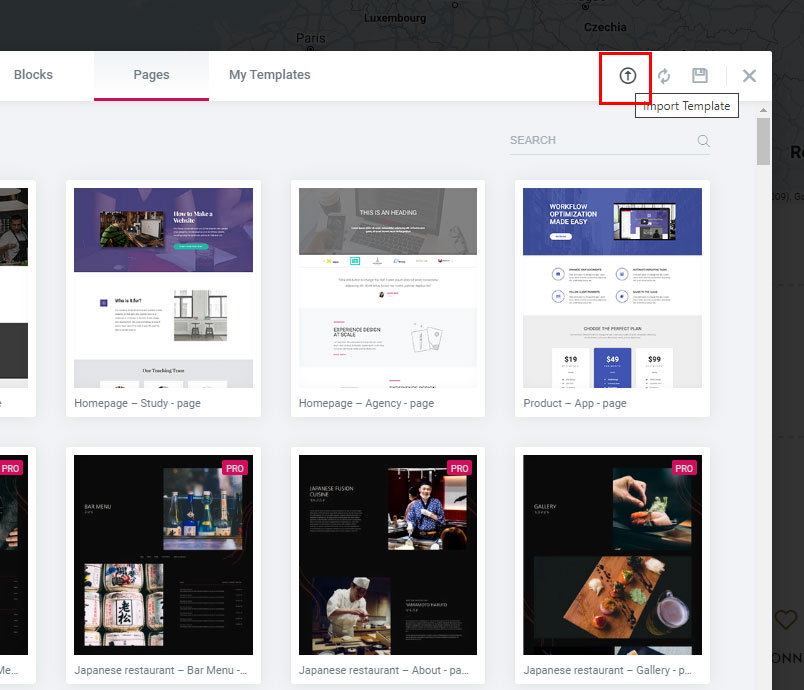Viewport: 804px width, 690px height.
Task: Click 'Japanese restaurant – About' title text
Action: [384, 671]
